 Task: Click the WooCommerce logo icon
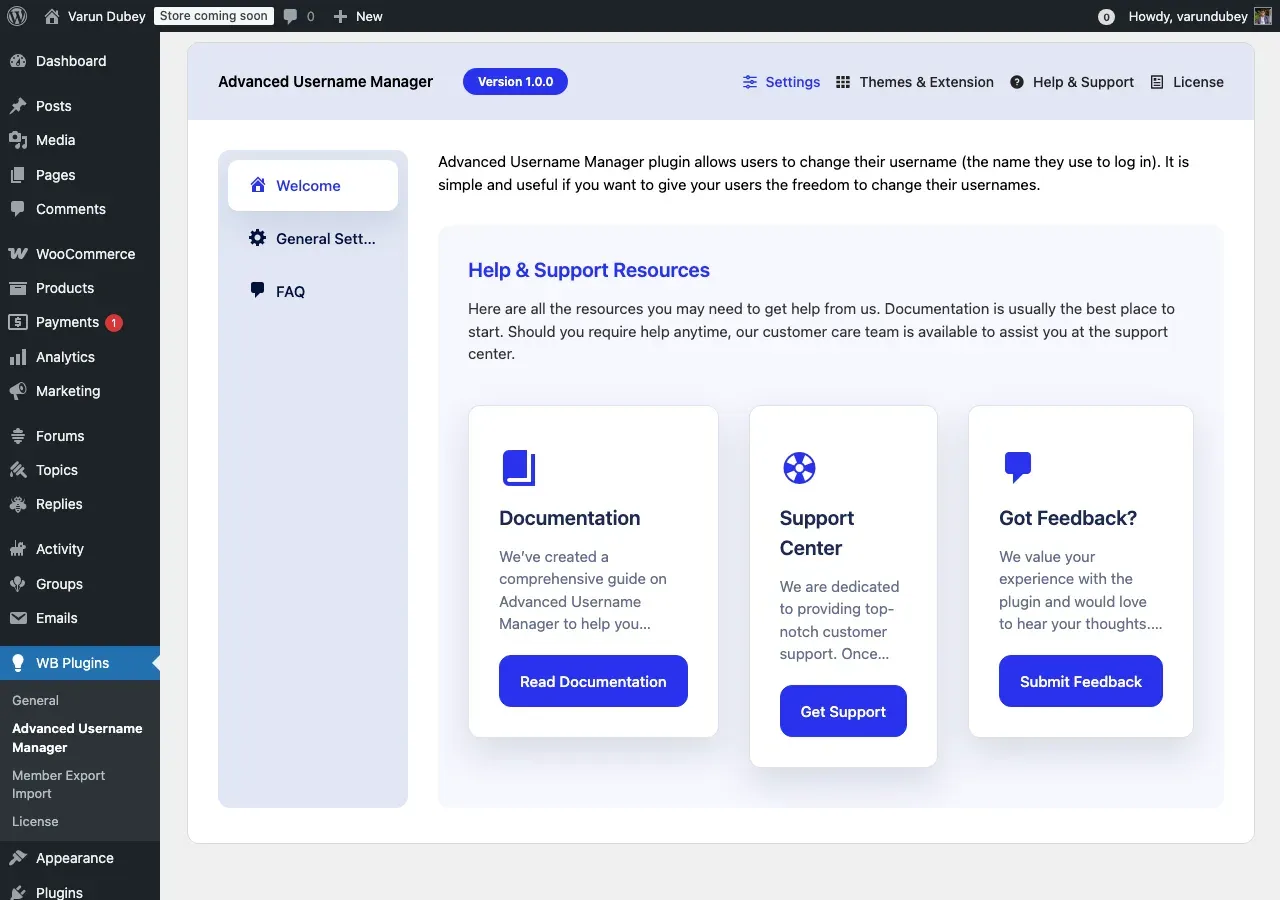tap(18, 254)
